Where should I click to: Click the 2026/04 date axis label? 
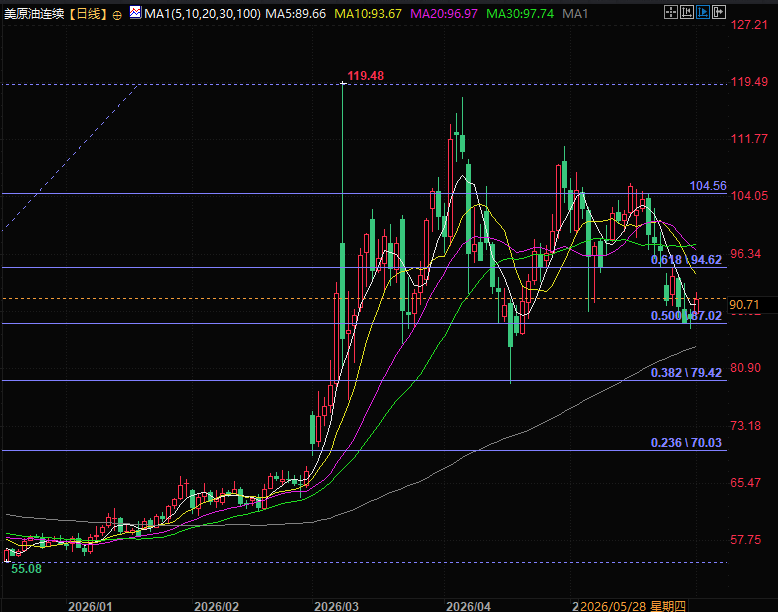click(468, 606)
